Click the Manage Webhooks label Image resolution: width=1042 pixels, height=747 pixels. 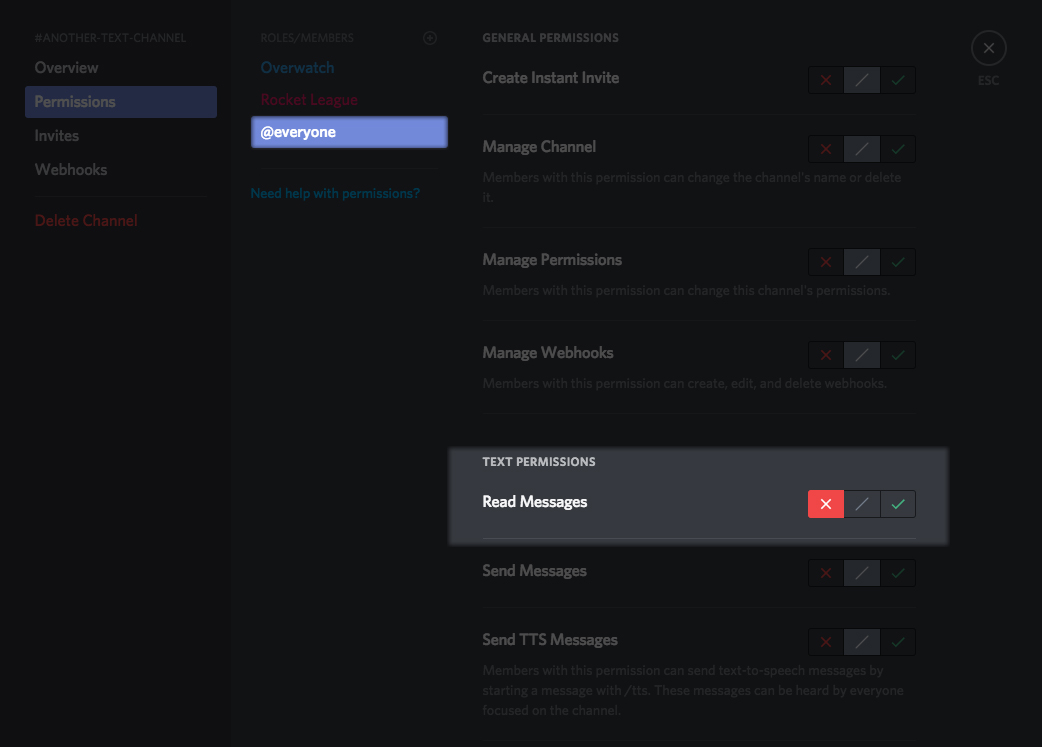tap(548, 353)
